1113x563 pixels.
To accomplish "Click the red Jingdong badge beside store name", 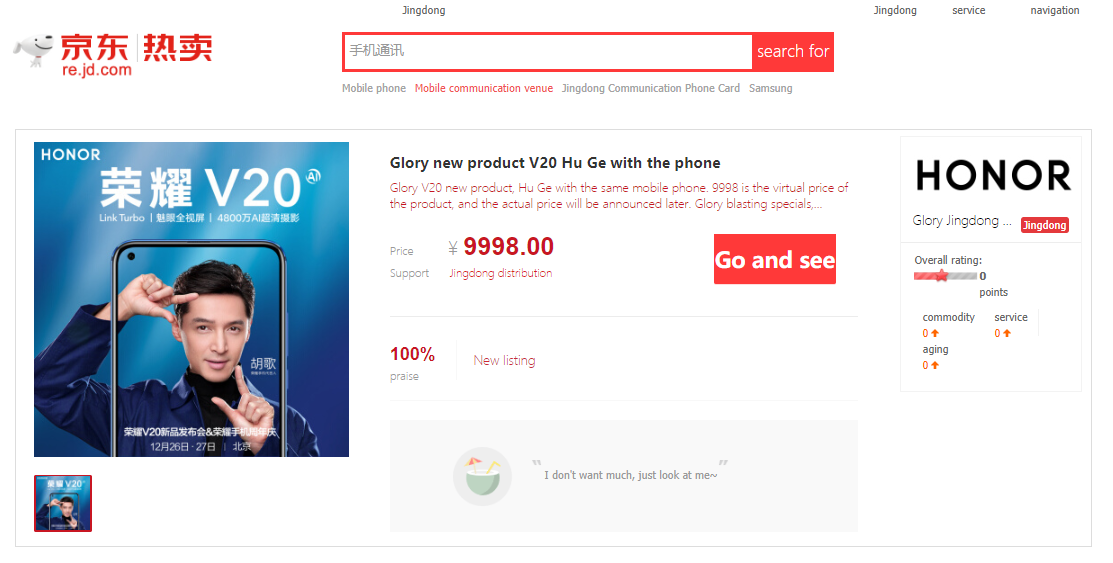I will coord(1044,225).
